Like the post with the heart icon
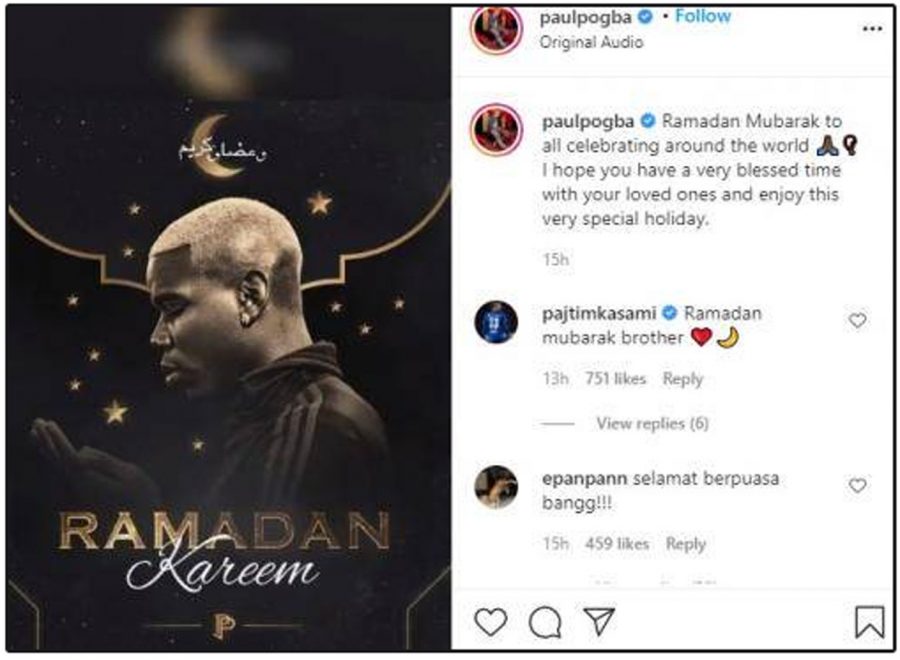900x660 pixels. pyautogui.click(x=491, y=622)
